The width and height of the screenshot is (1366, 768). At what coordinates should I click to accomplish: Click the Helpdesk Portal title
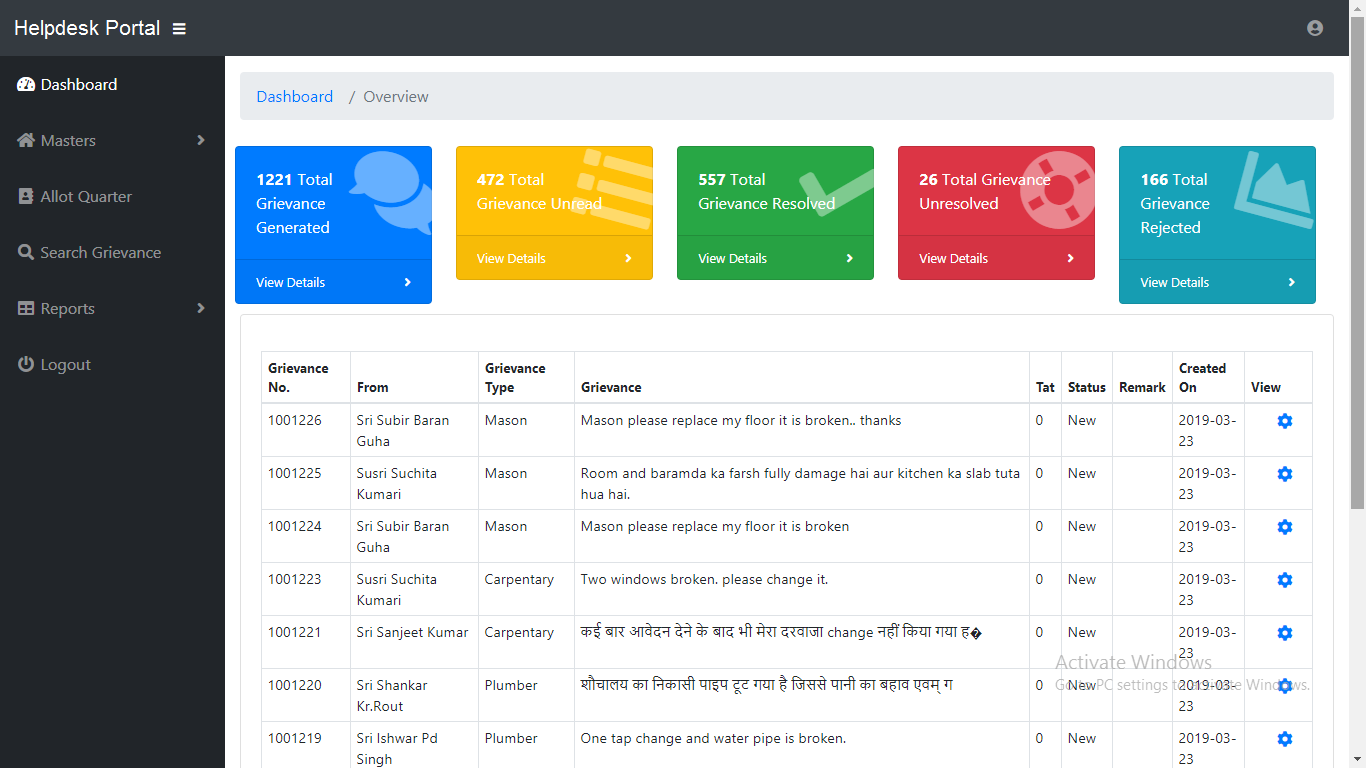87,28
